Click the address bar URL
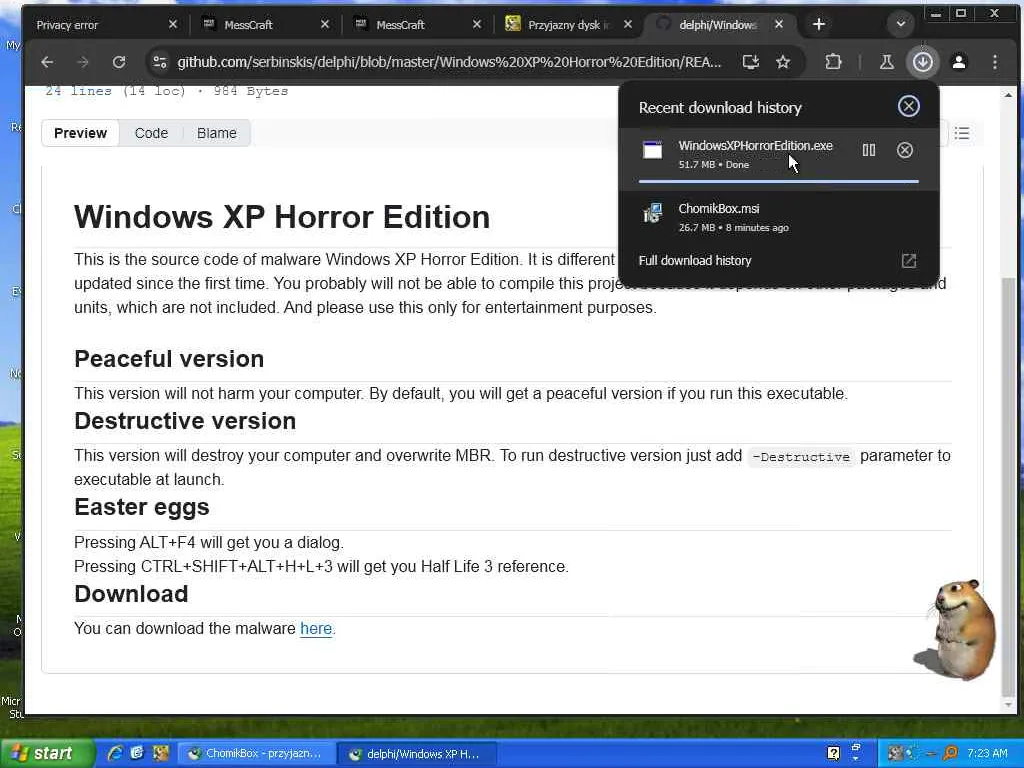The width and height of the screenshot is (1024, 768). [449, 62]
